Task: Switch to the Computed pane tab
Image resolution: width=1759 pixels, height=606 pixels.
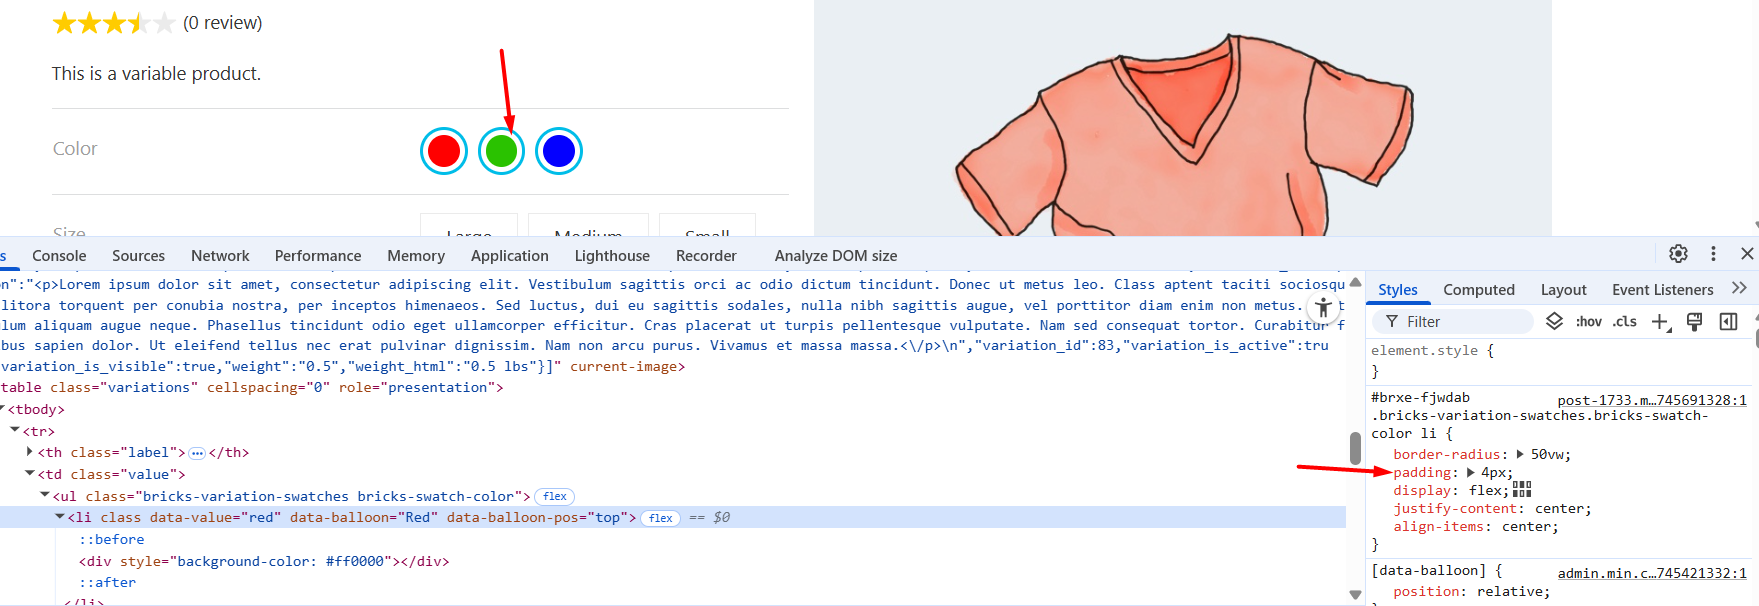Action: (1479, 290)
